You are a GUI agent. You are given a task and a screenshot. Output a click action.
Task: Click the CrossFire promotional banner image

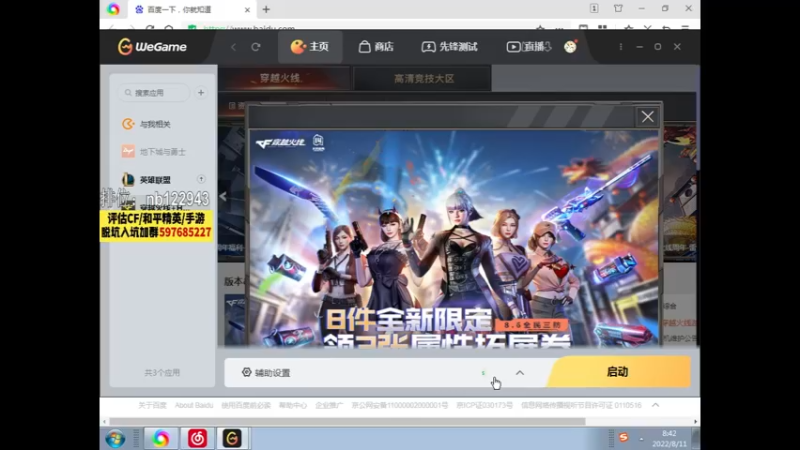(454, 238)
